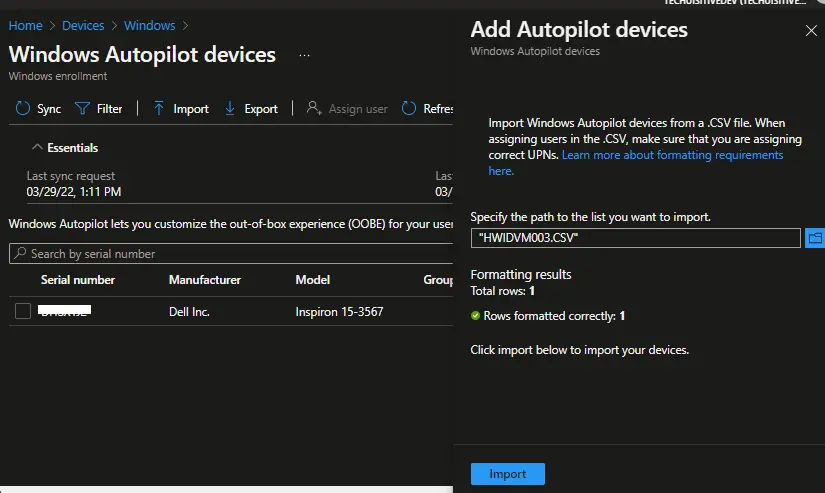This screenshot has width=825, height=493.
Task: Click the Refresh circular arrow icon
Action: coord(409,108)
